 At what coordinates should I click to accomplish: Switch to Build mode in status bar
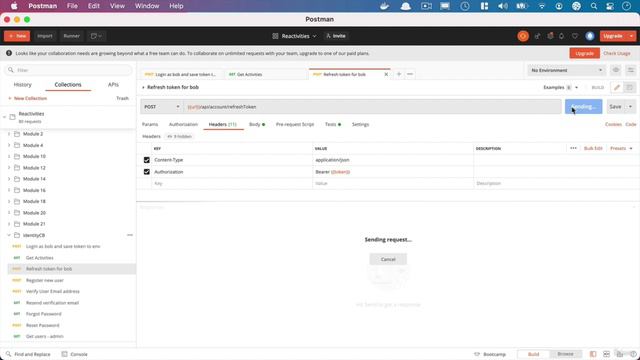coord(533,354)
